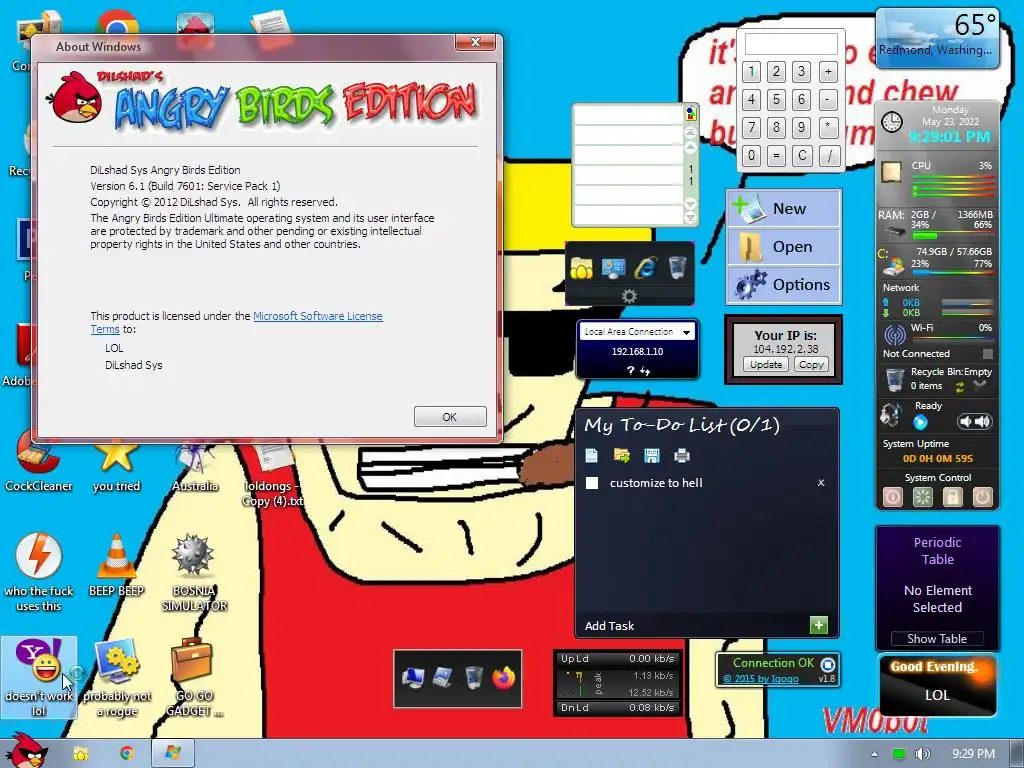Expand Local Area Connection dropdown
1024x768 pixels.
click(686, 332)
